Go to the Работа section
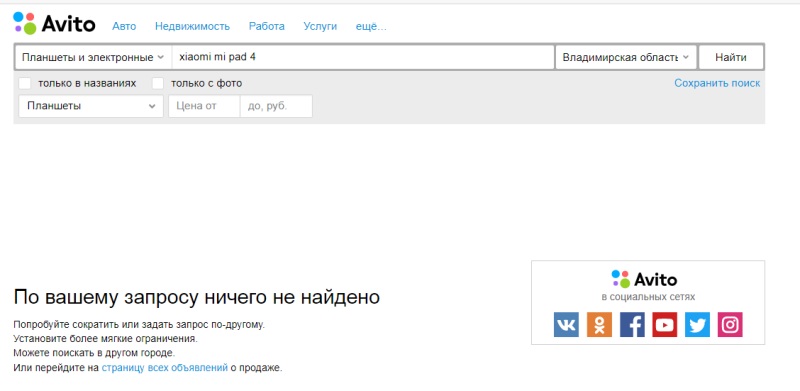Image resolution: width=800 pixels, height=391 pixels. point(267,27)
